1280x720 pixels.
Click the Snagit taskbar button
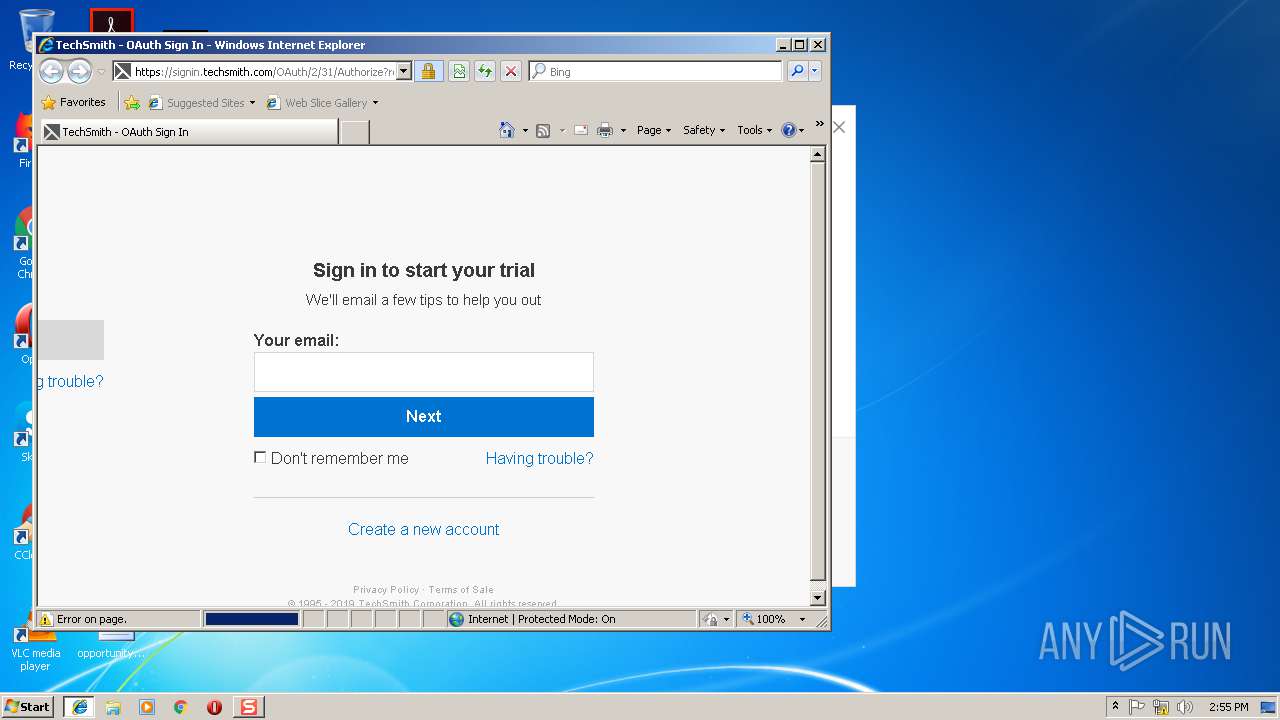248,706
